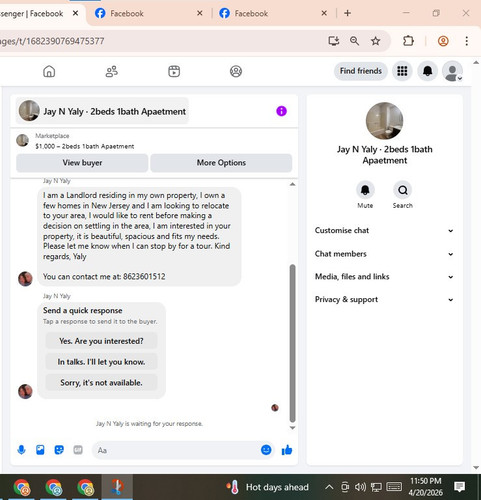Expand Customise chat section

point(384,230)
